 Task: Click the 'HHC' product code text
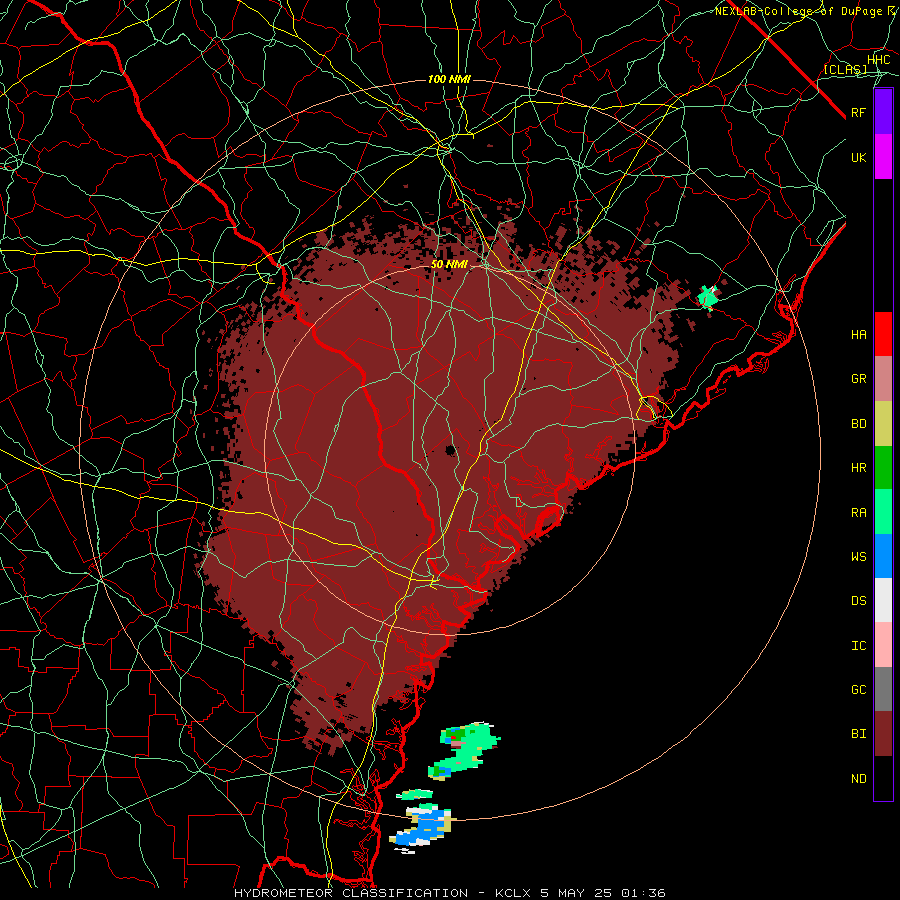click(879, 60)
